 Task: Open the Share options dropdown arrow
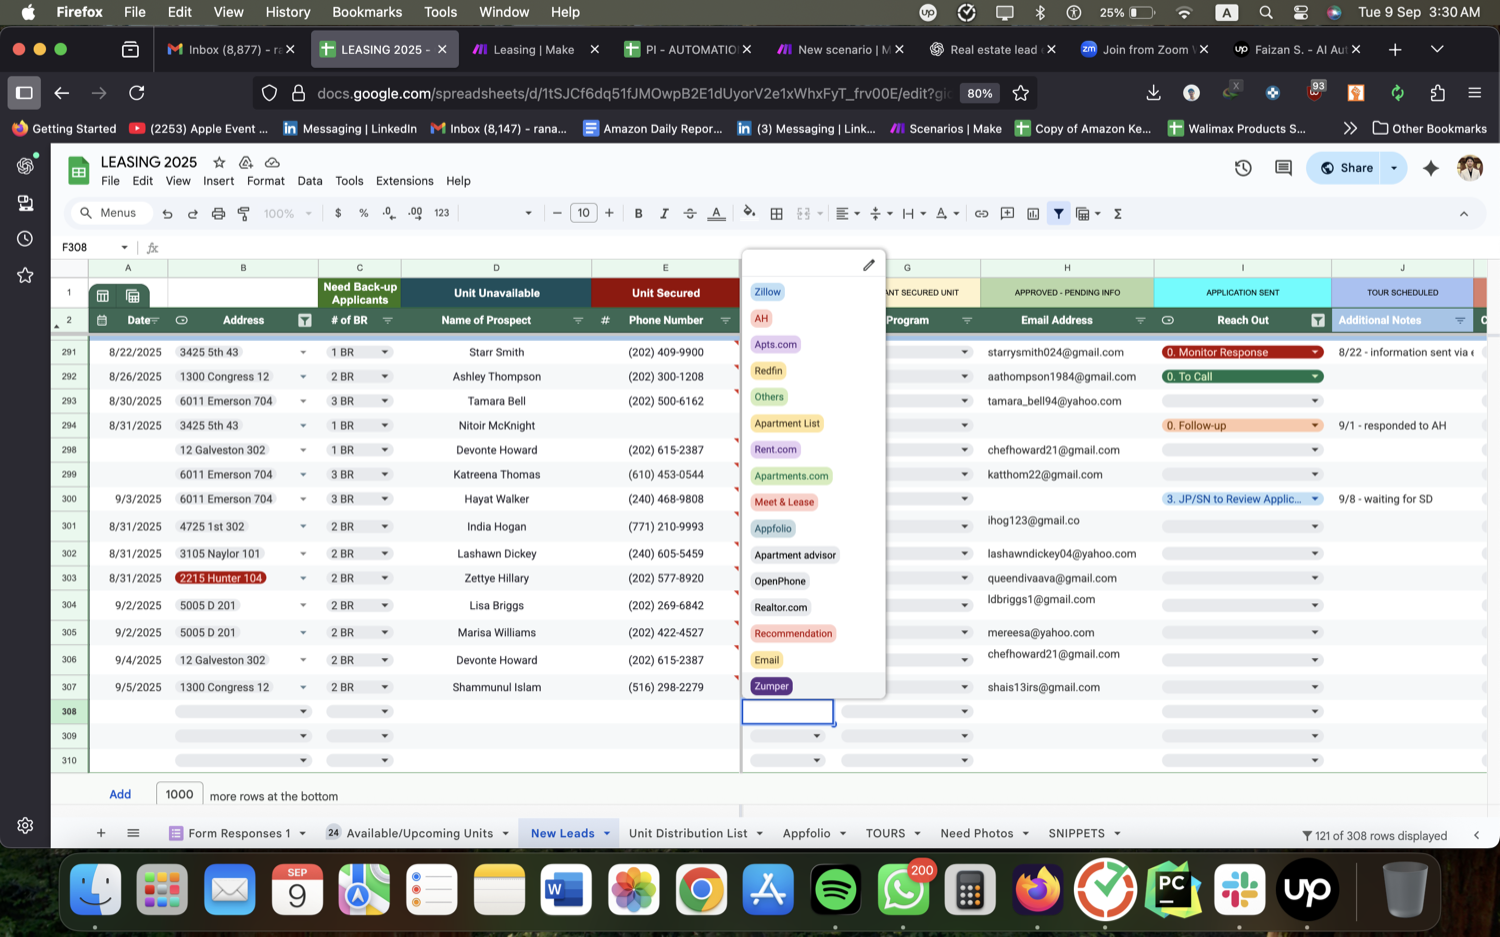(1394, 168)
